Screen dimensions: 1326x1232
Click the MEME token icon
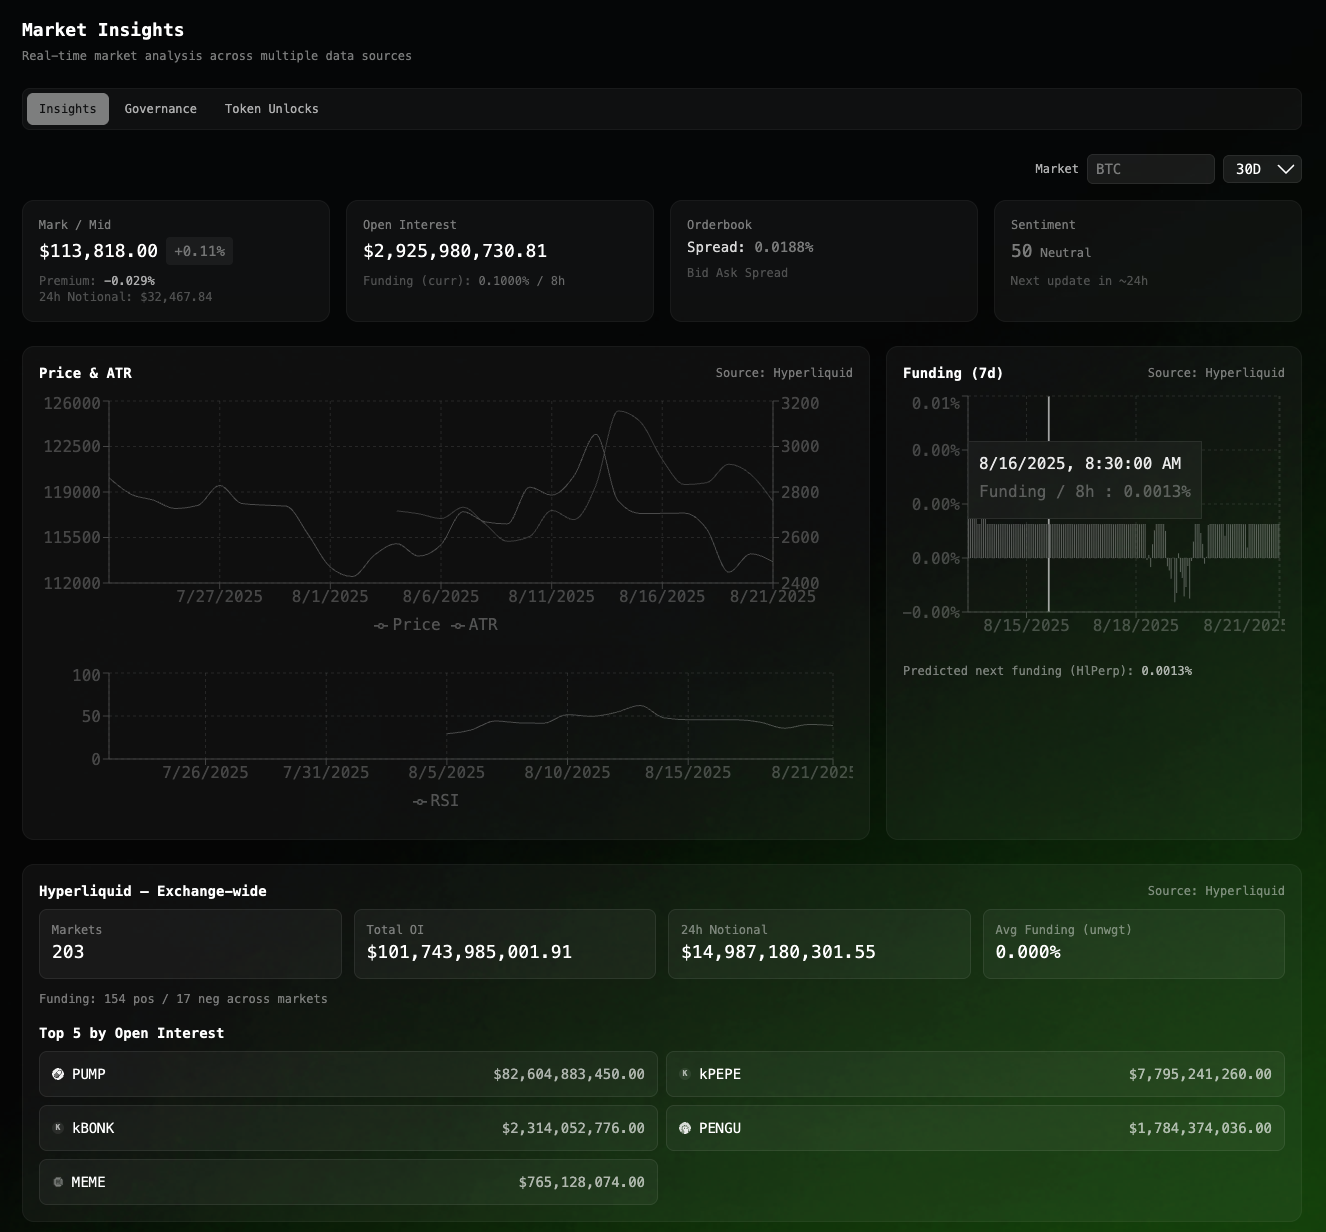(58, 1182)
